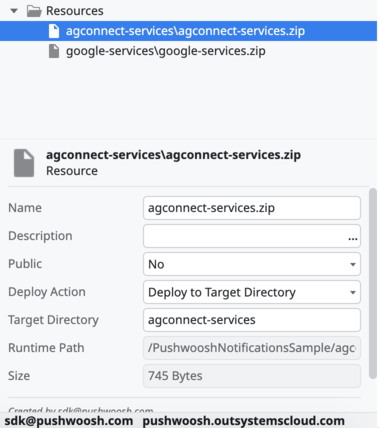Click the Resources folder icon
Image resolution: width=379 pixels, height=428 pixels.
coord(34,11)
